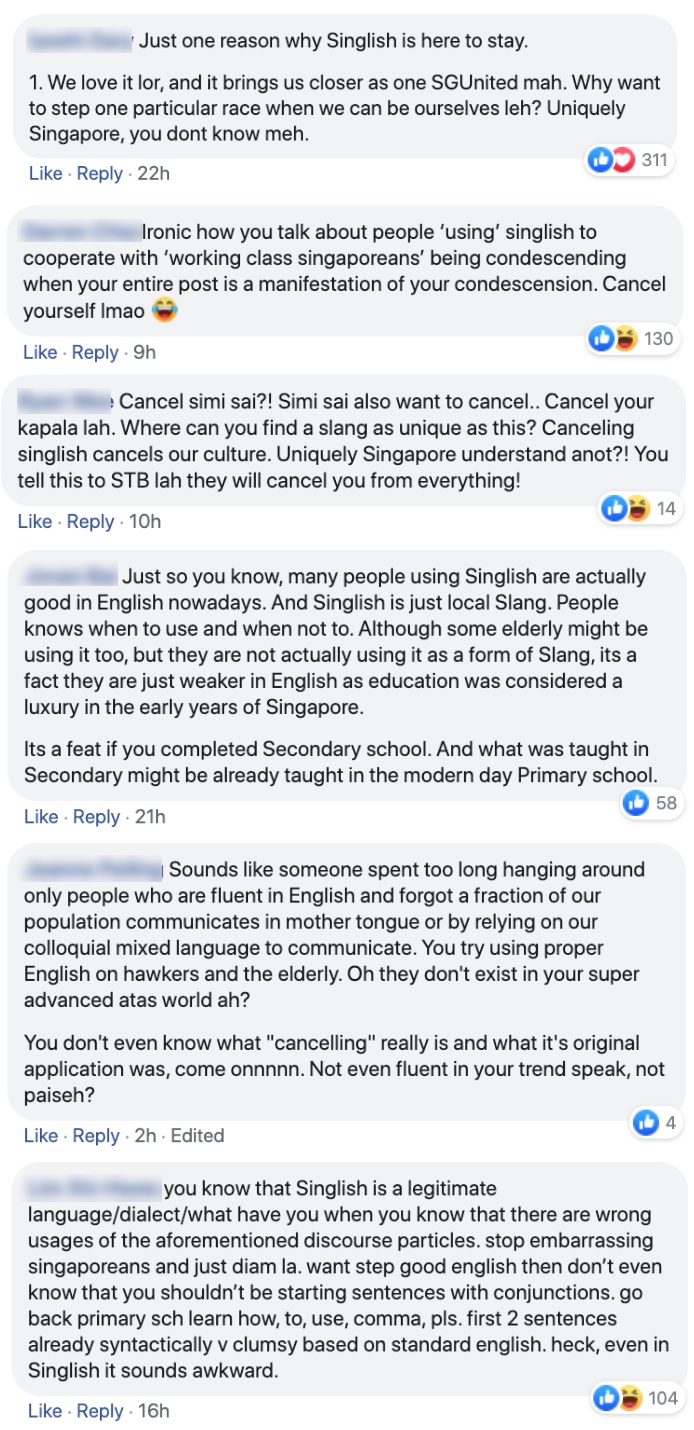
Task: Click the 22h timestamp on the first comment
Action: (x=153, y=173)
